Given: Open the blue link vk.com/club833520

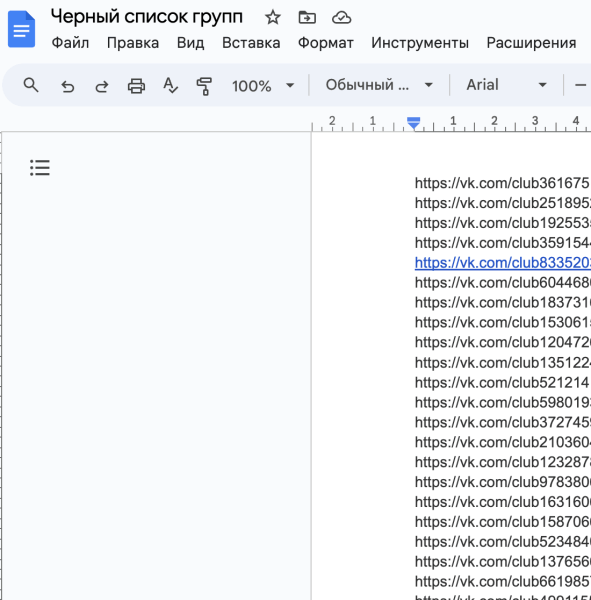Looking at the screenshot, I should (503, 263).
